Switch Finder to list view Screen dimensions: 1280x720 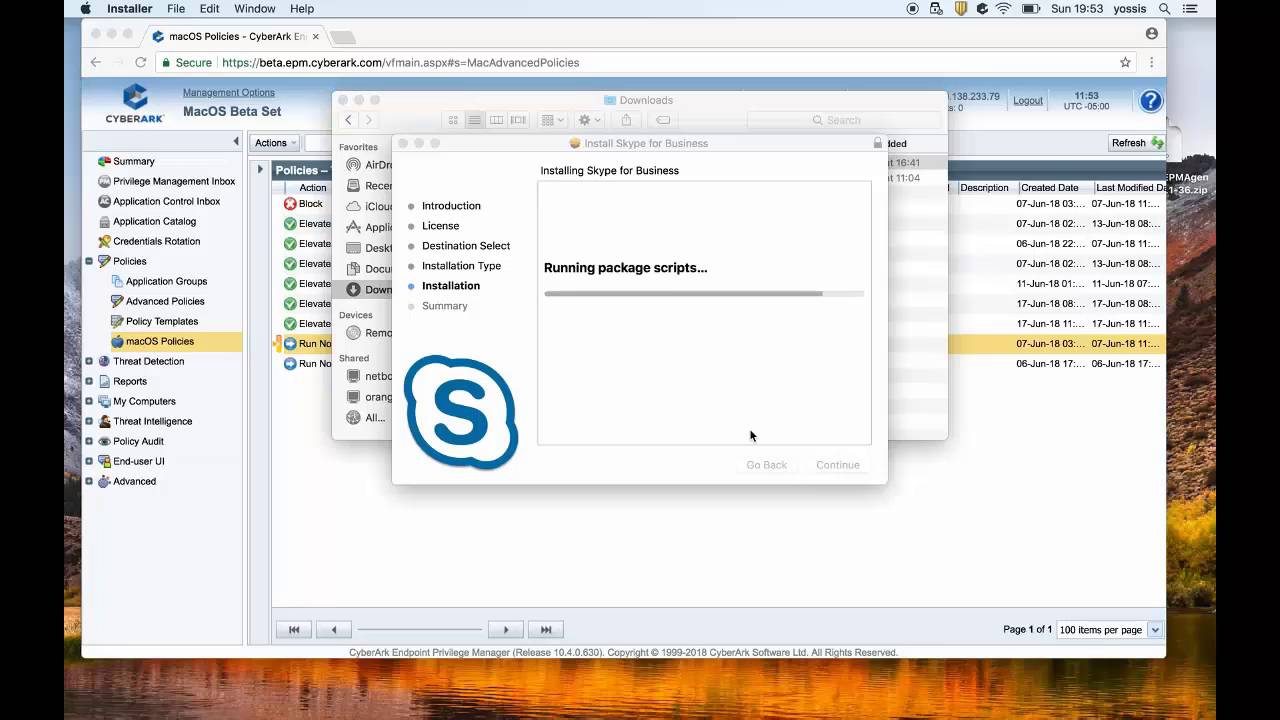[475, 120]
